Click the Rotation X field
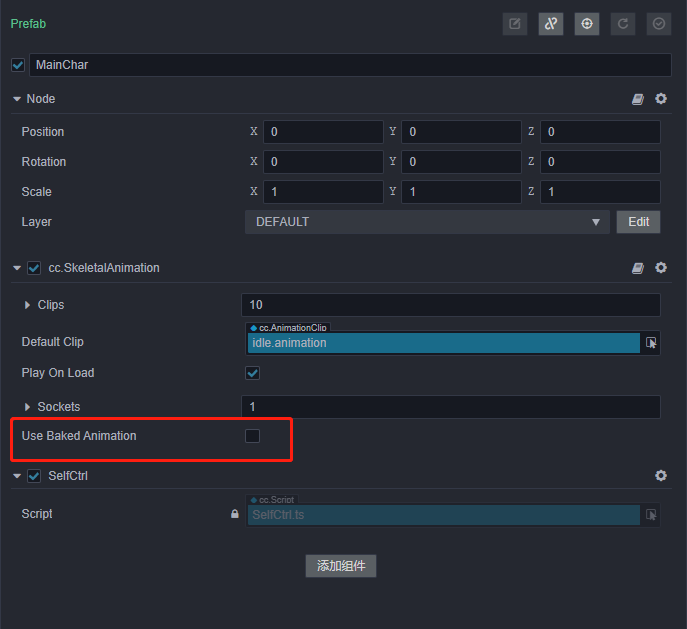 click(x=323, y=162)
